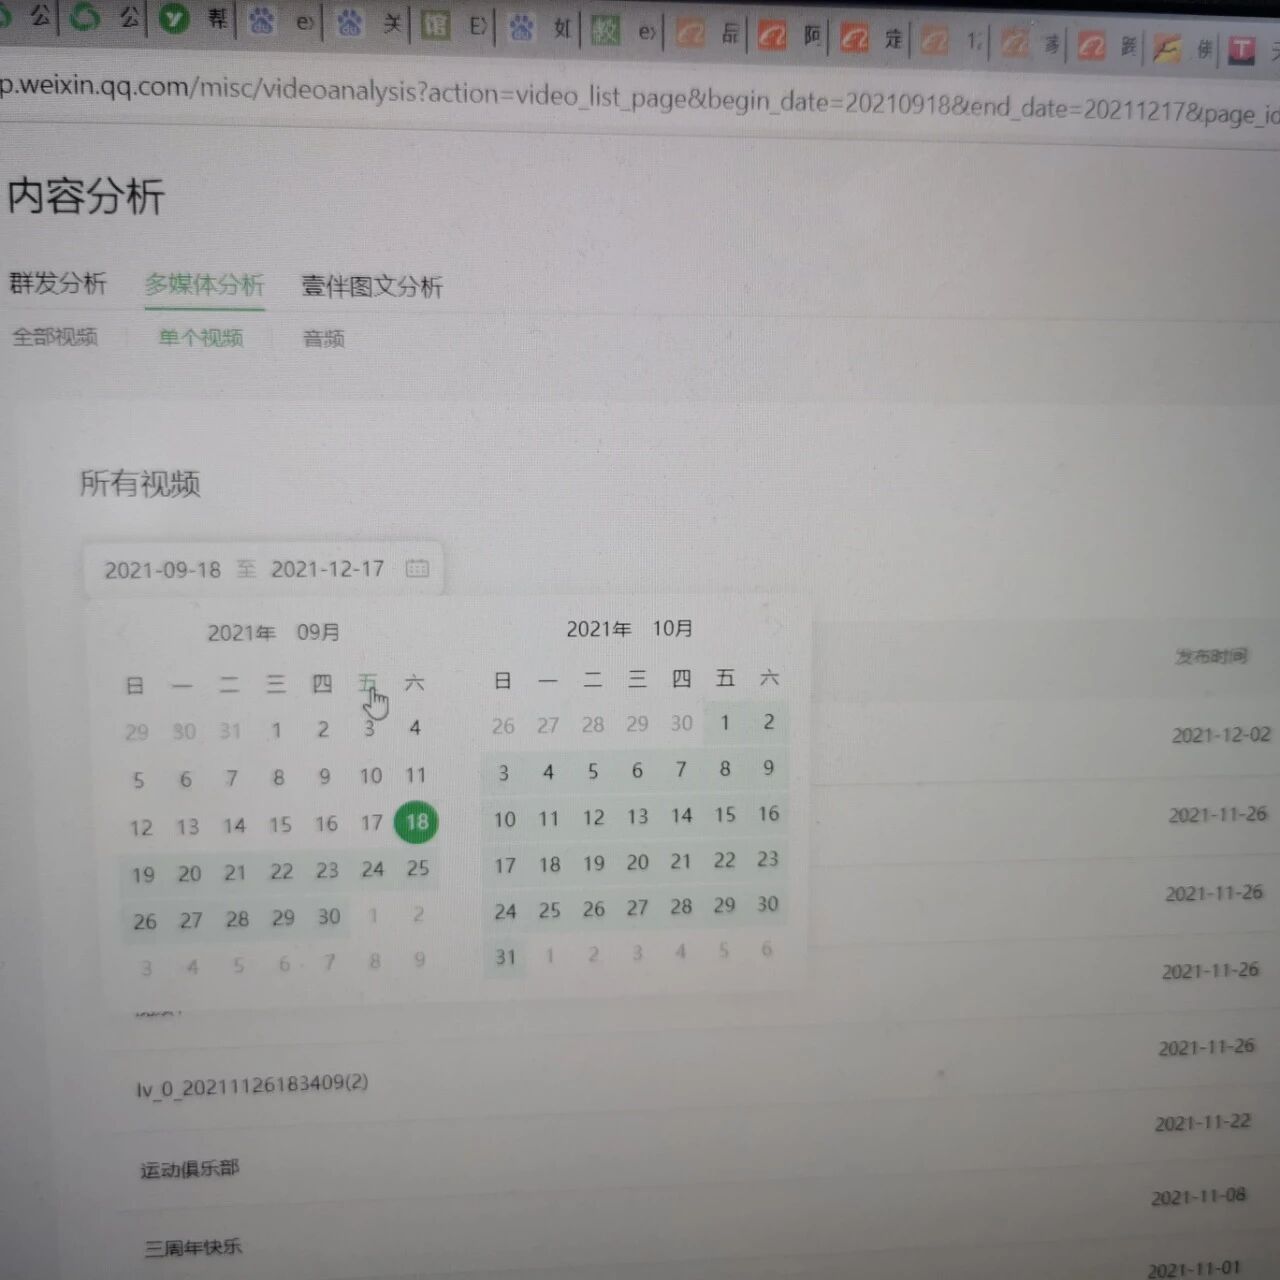1280x1280 pixels.
Task: Click the publish date 2021-11-01
Action: pos(1194,1269)
